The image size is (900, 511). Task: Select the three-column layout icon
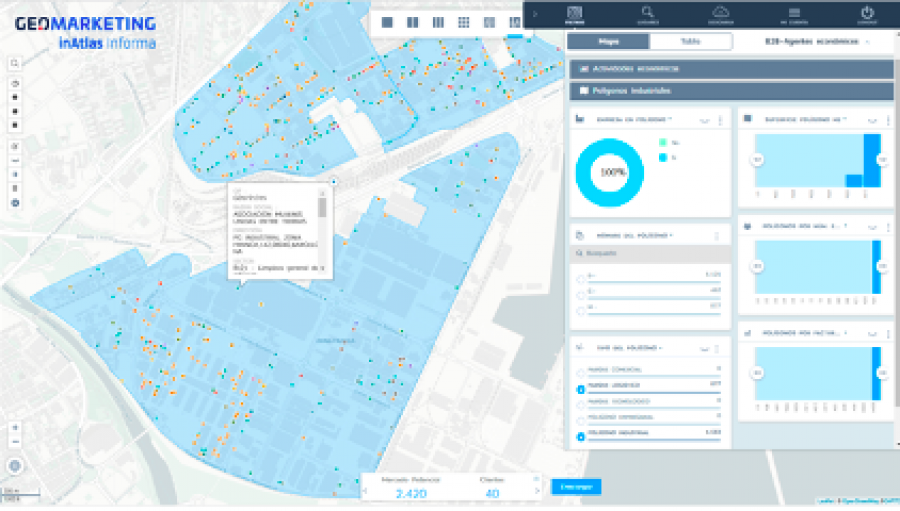(x=439, y=22)
